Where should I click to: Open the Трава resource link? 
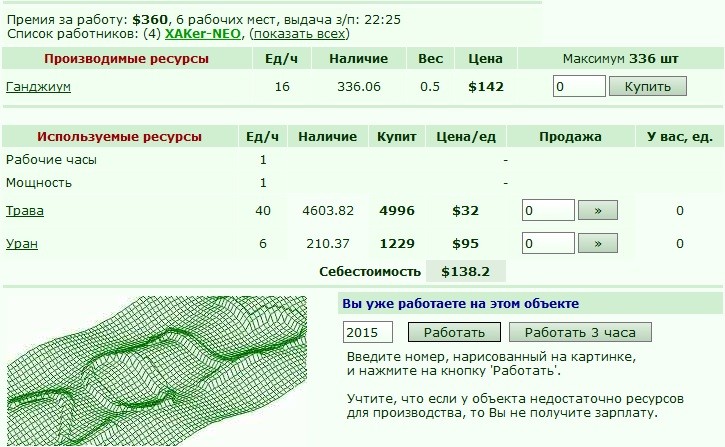pos(25,211)
